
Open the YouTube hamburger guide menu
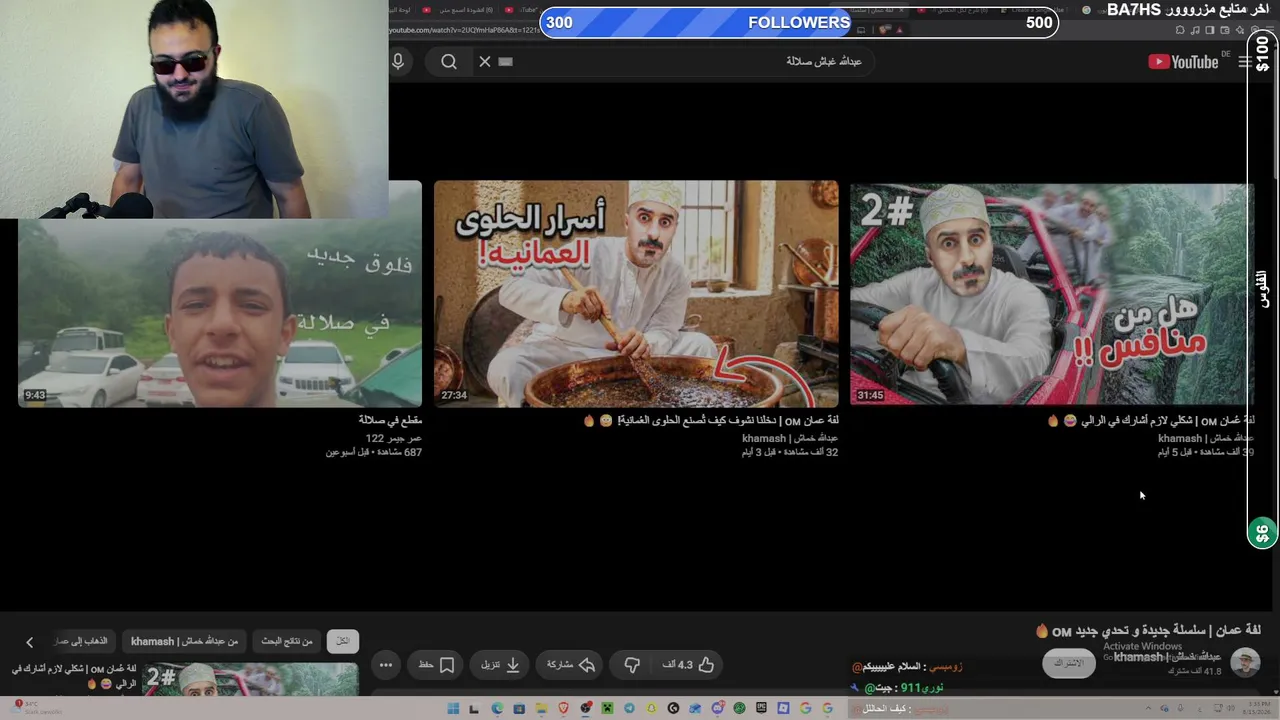pos(1244,62)
